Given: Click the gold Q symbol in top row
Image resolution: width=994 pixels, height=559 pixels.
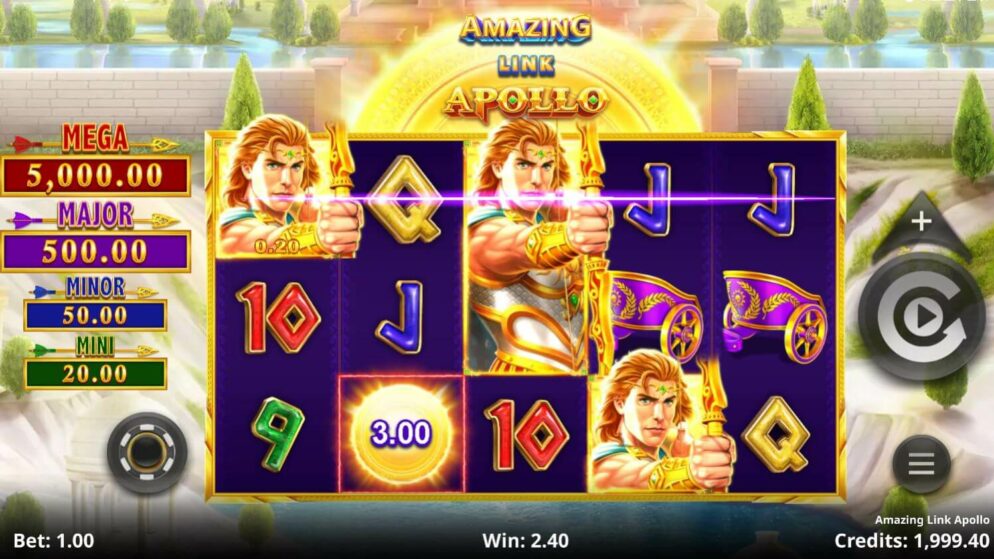Looking at the screenshot, I should point(404,200).
